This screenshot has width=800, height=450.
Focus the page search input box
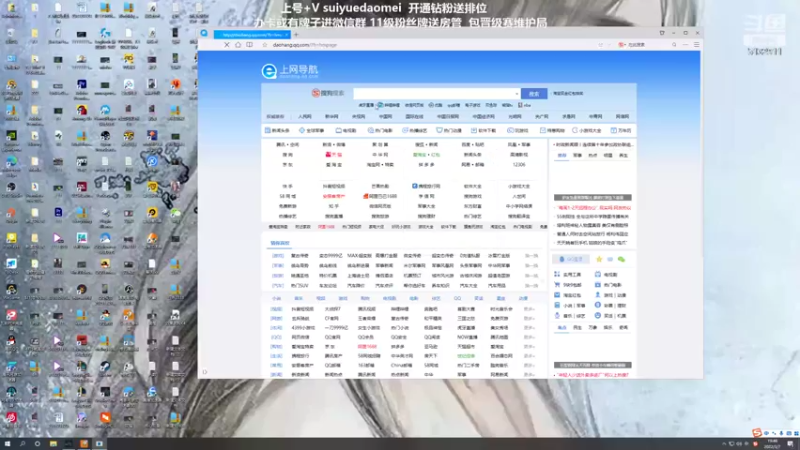click(437, 93)
